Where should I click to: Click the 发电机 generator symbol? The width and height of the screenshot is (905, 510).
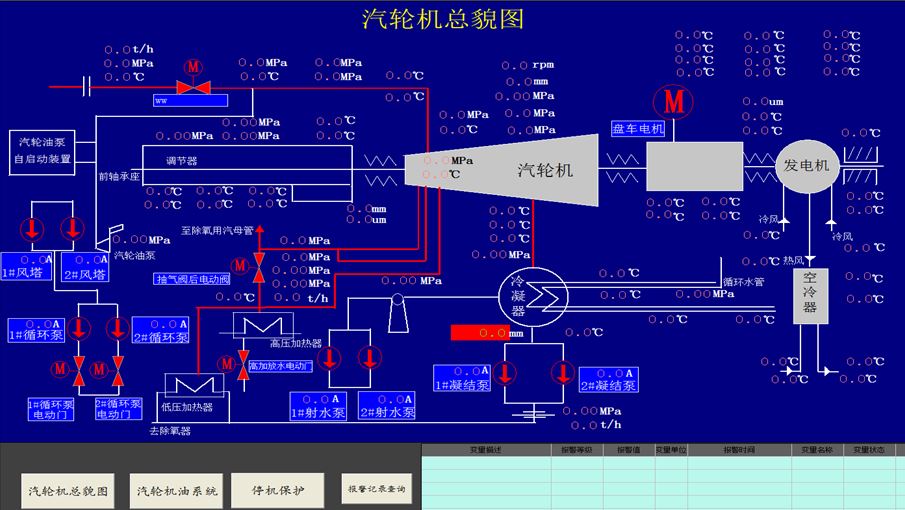(x=806, y=166)
